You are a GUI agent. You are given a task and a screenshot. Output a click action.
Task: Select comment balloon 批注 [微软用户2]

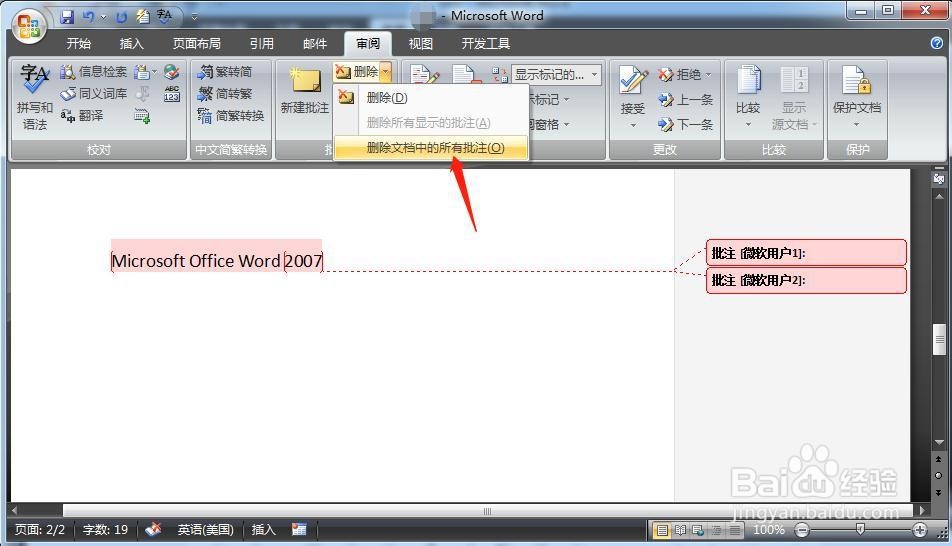(x=806, y=281)
